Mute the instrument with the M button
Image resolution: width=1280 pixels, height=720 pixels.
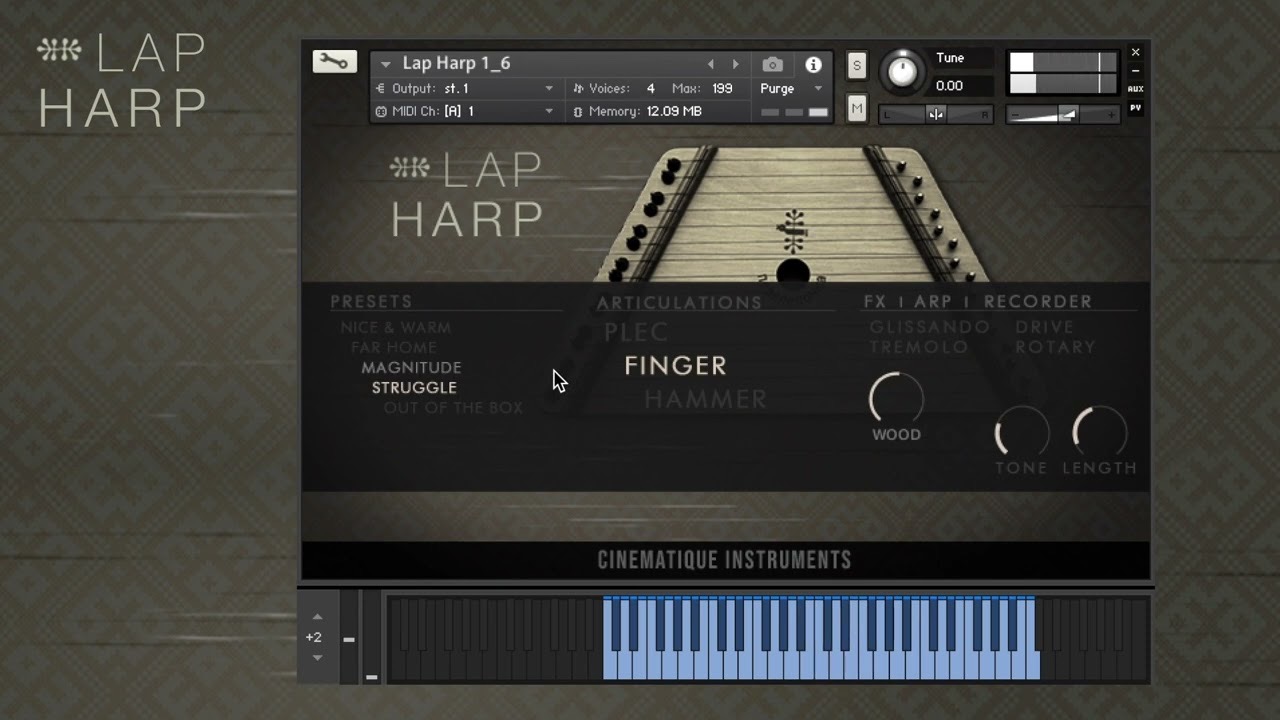click(x=857, y=109)
